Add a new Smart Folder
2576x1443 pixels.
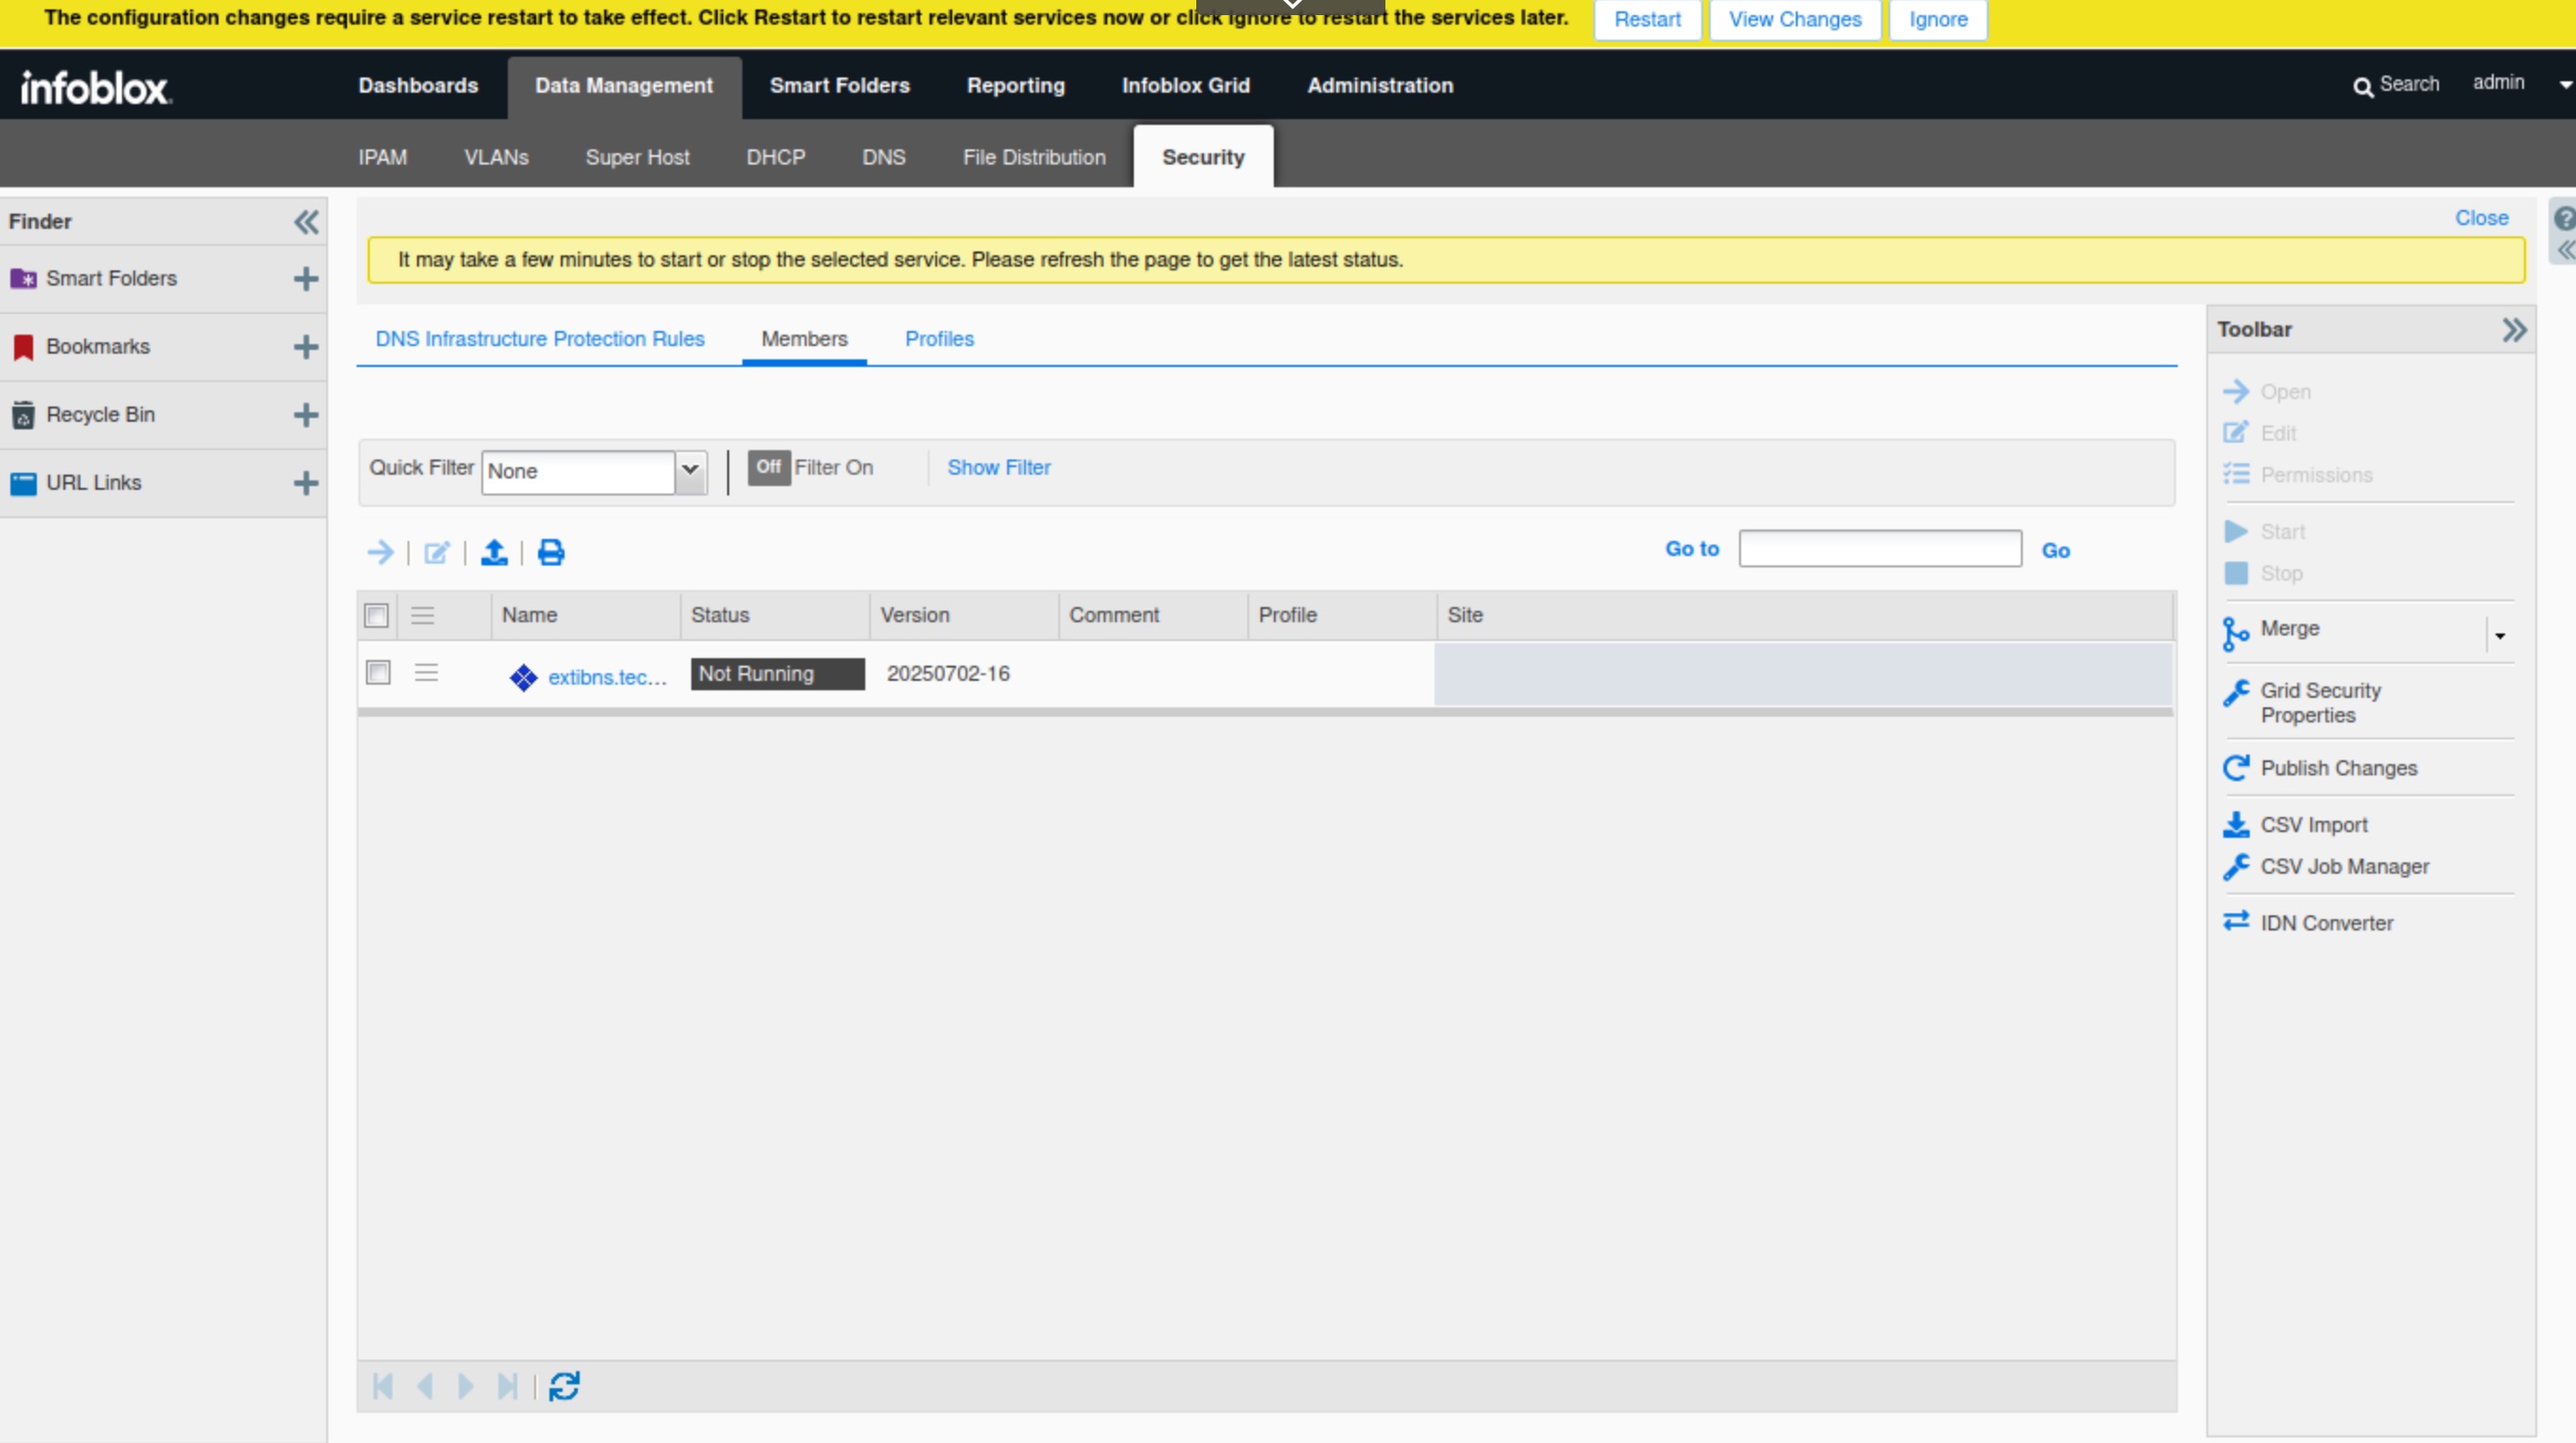(305, 279)
